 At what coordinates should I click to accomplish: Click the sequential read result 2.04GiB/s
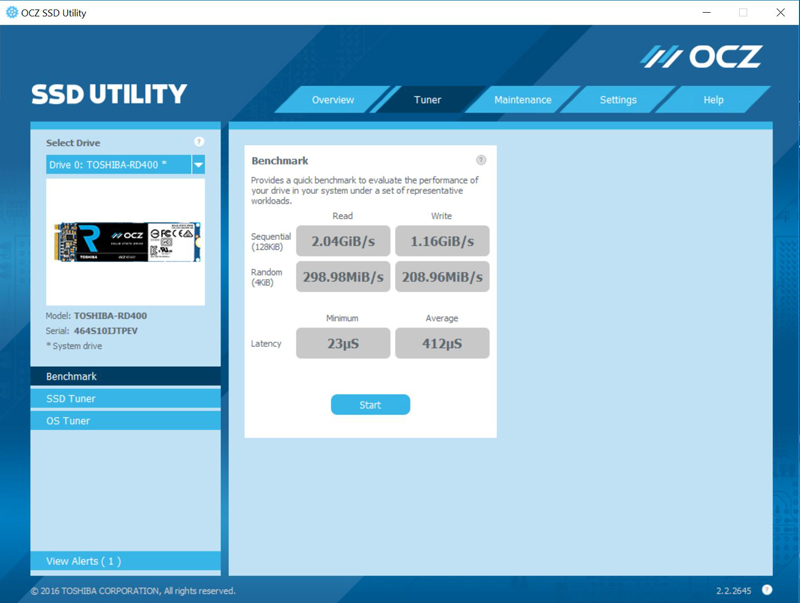click(343, 241)
